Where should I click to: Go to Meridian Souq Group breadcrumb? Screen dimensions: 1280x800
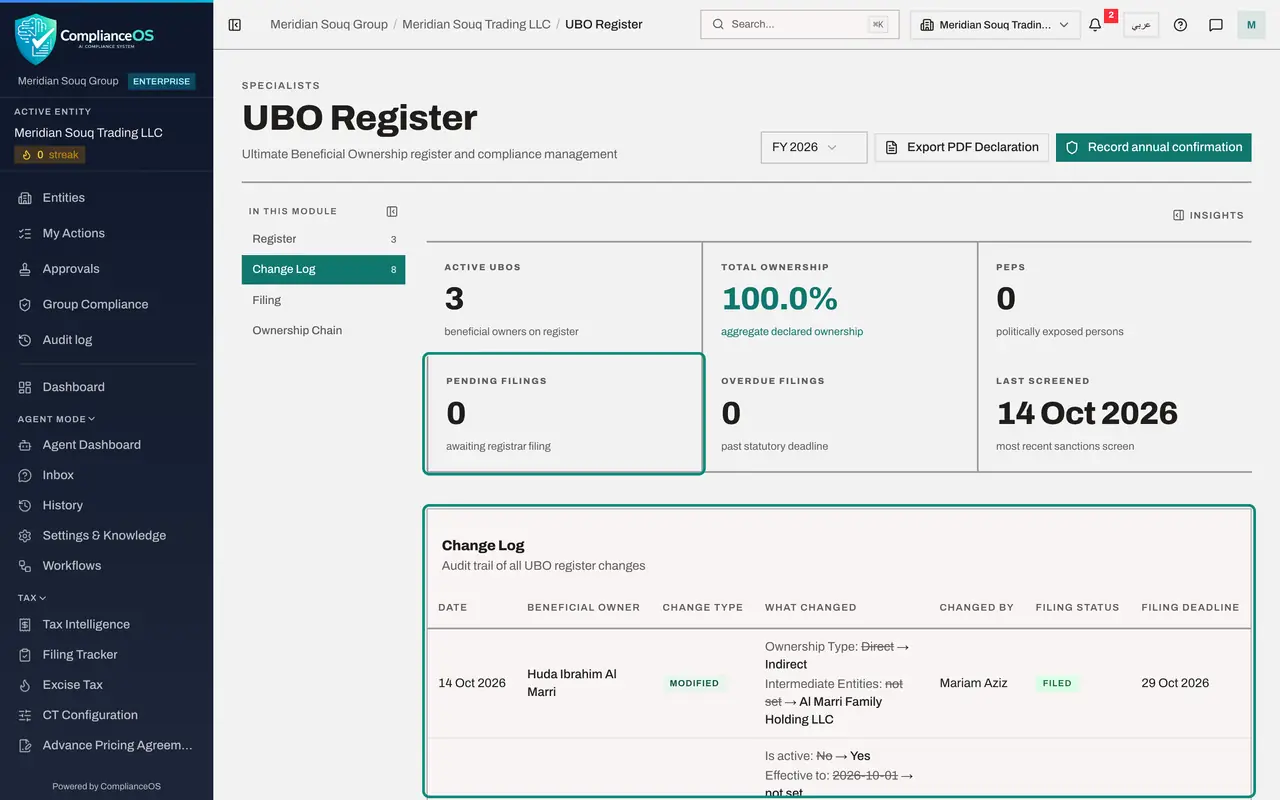point(329,24)
